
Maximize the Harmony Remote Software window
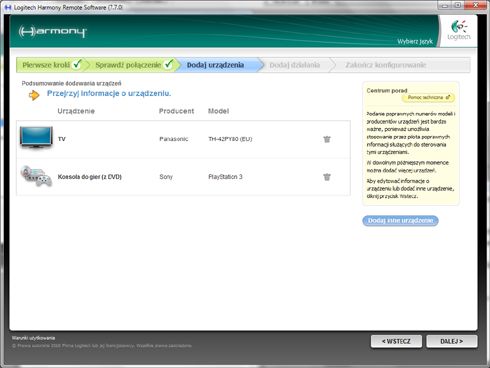(x=458, y=5)
